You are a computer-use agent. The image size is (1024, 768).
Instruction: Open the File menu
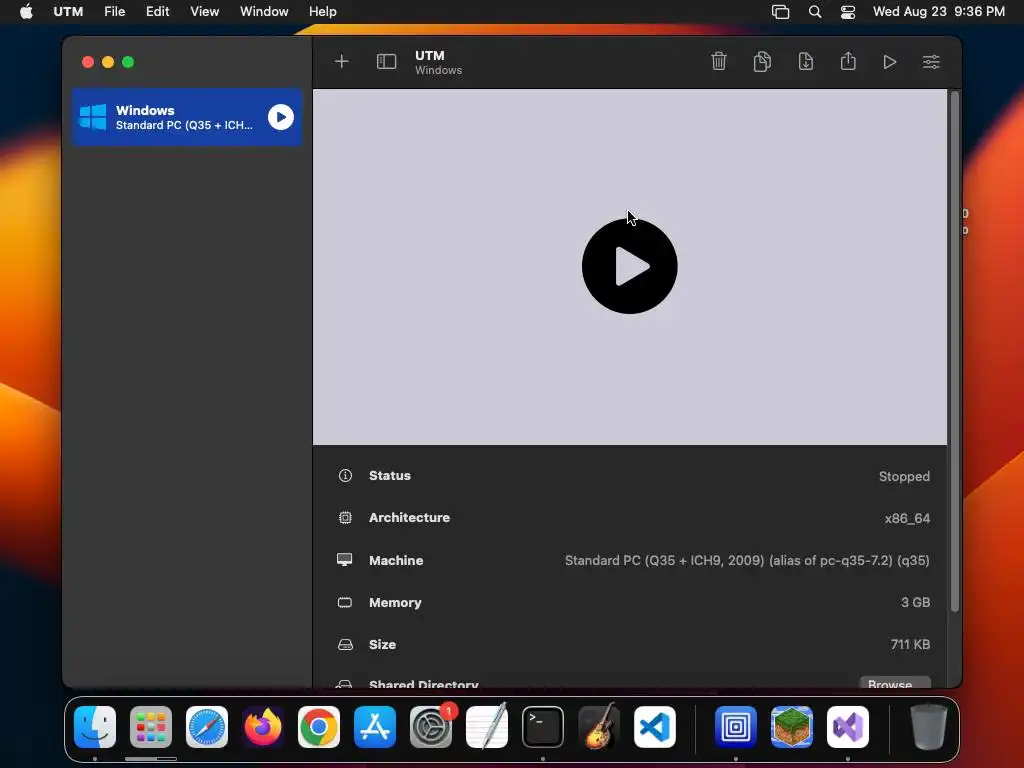pos(114,12)
